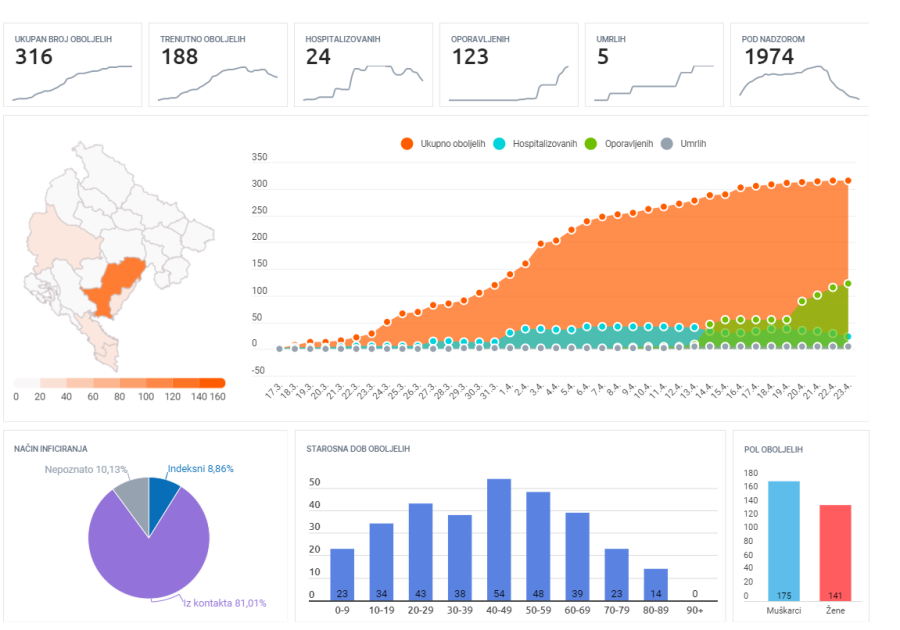
Task: Click the Nepoznato 10,13% label
Action: (x=86, y=469)
